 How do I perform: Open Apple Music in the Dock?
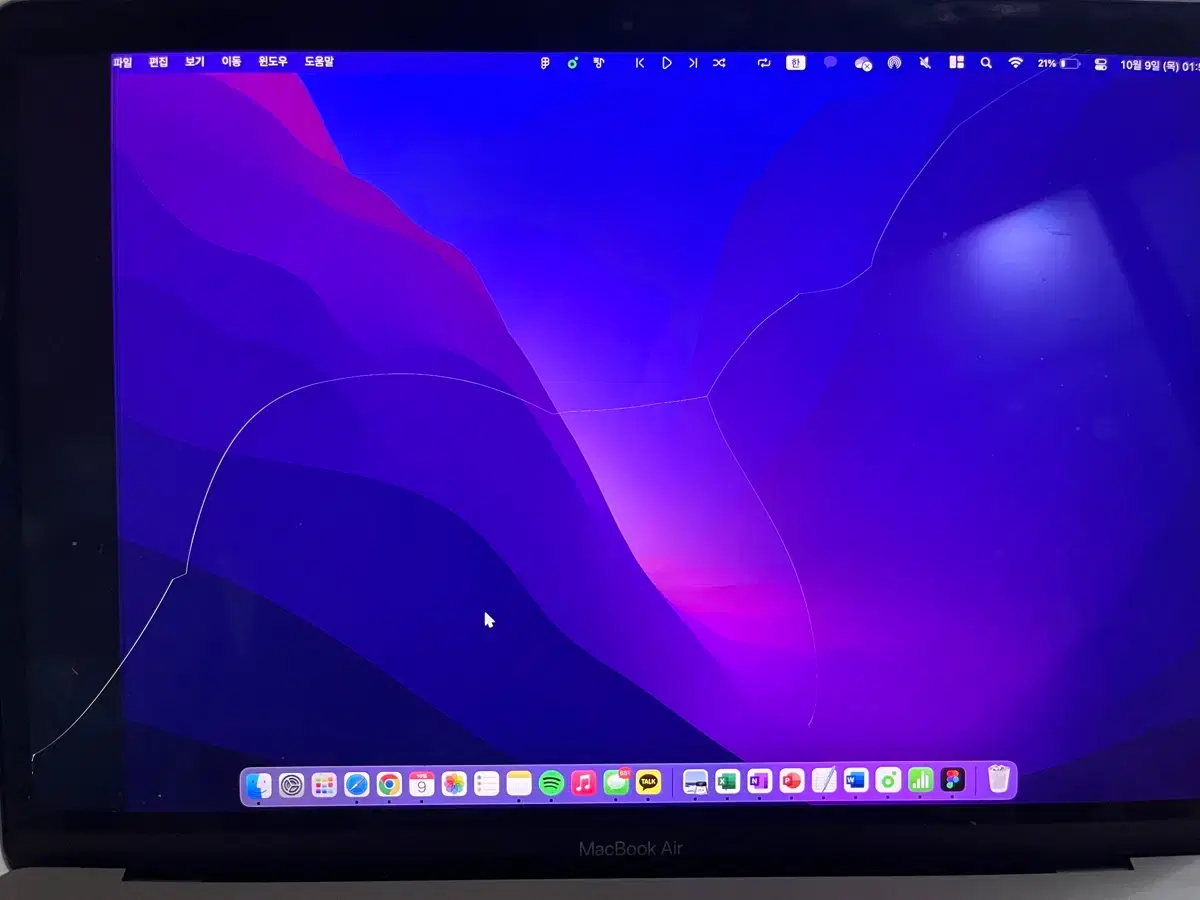[584, 784]
